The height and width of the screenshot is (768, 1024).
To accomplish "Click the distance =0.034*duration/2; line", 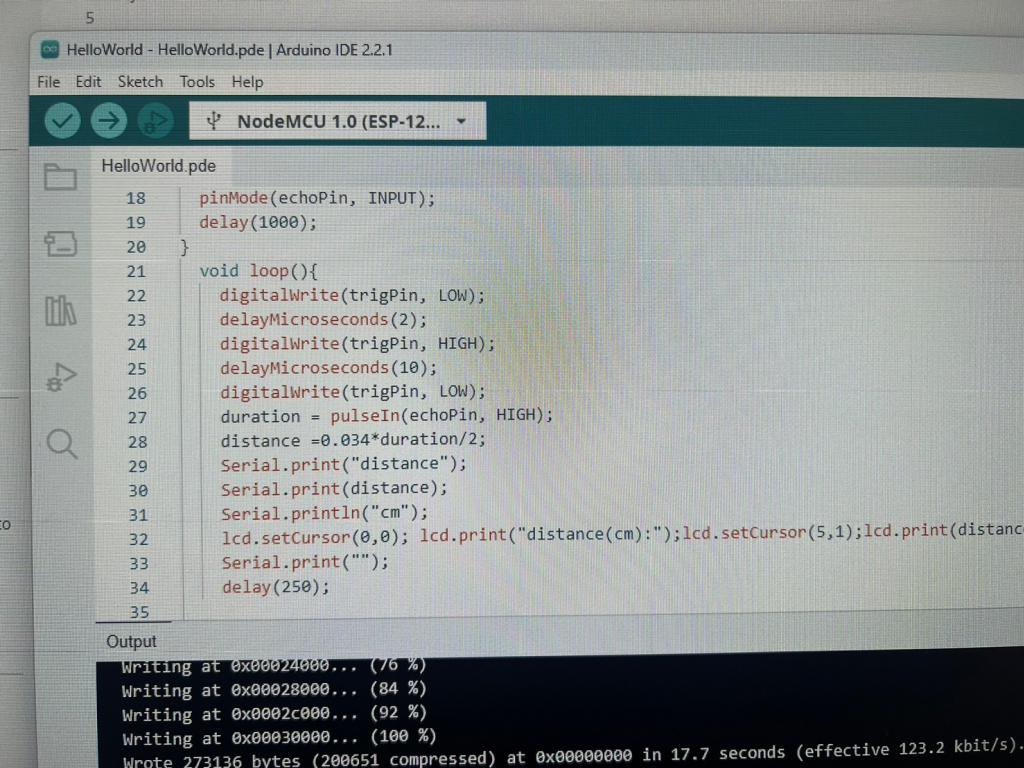I will [353, 440].
